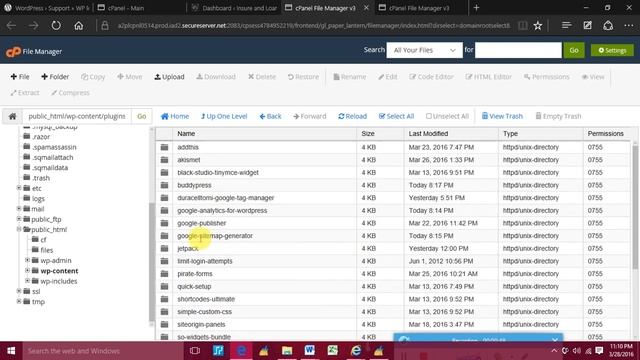Open a new browser tab
Screen dimensions: 640x360
(x=476, y=8)
